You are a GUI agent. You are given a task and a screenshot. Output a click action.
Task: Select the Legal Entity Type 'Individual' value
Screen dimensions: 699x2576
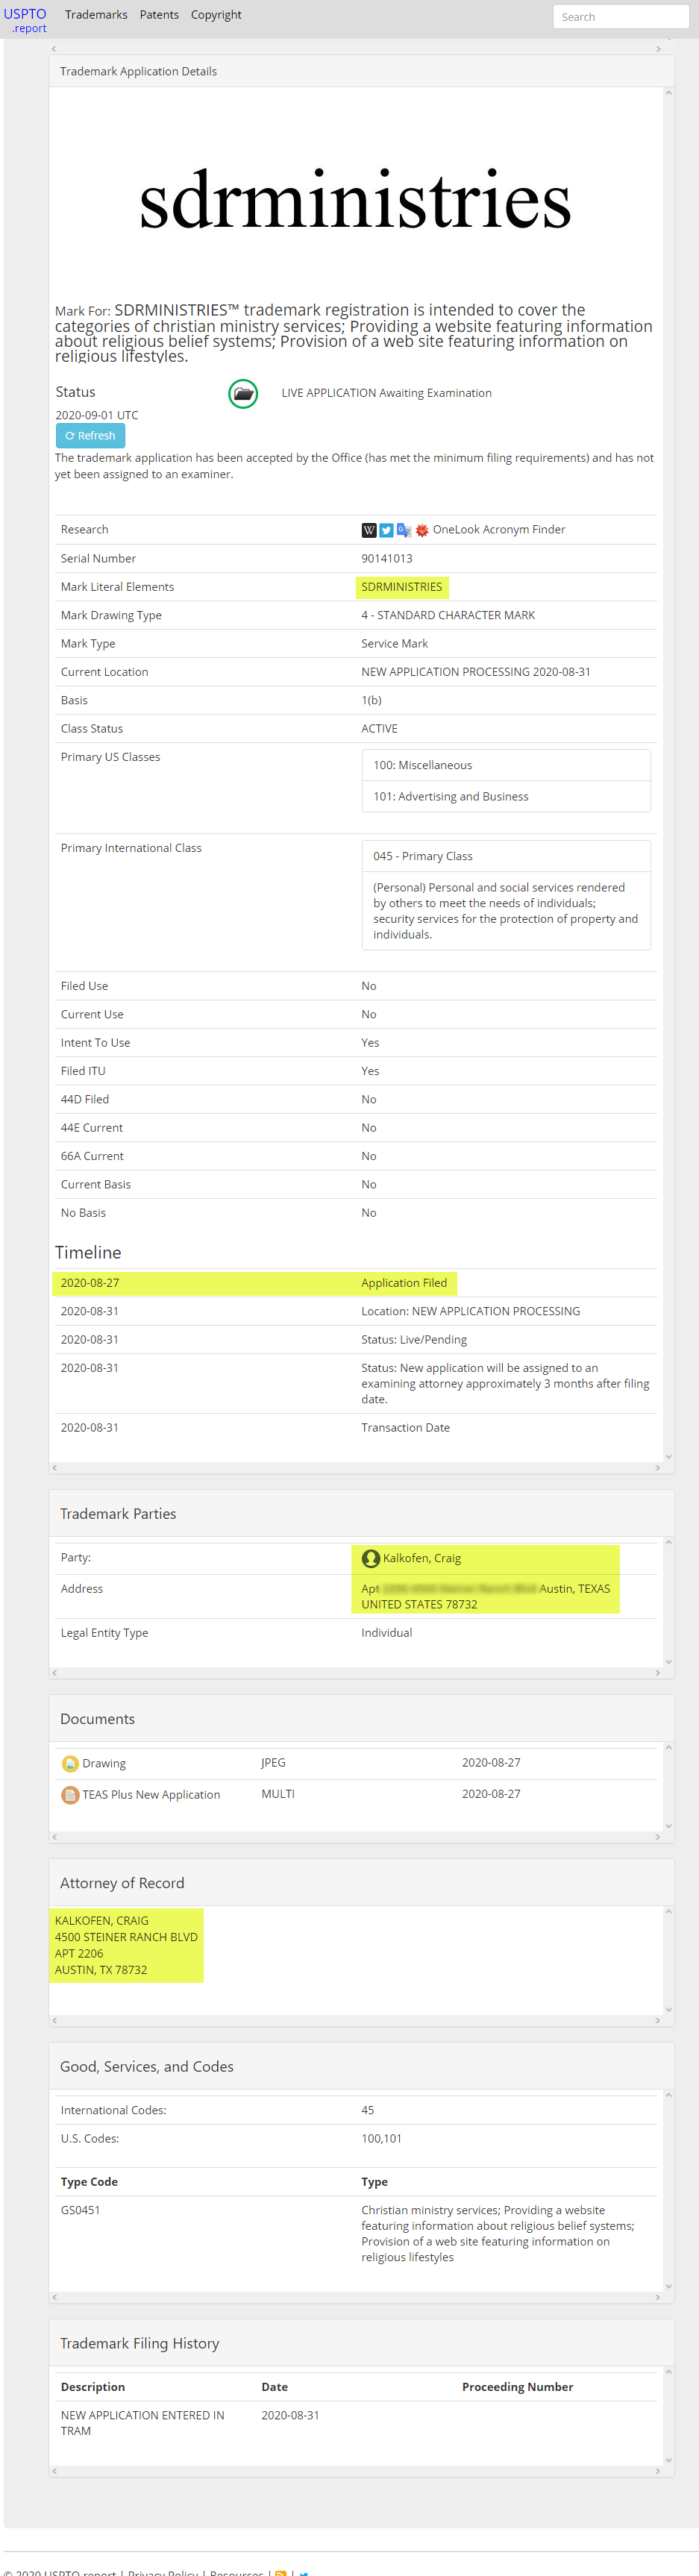tap(387, 1633)
